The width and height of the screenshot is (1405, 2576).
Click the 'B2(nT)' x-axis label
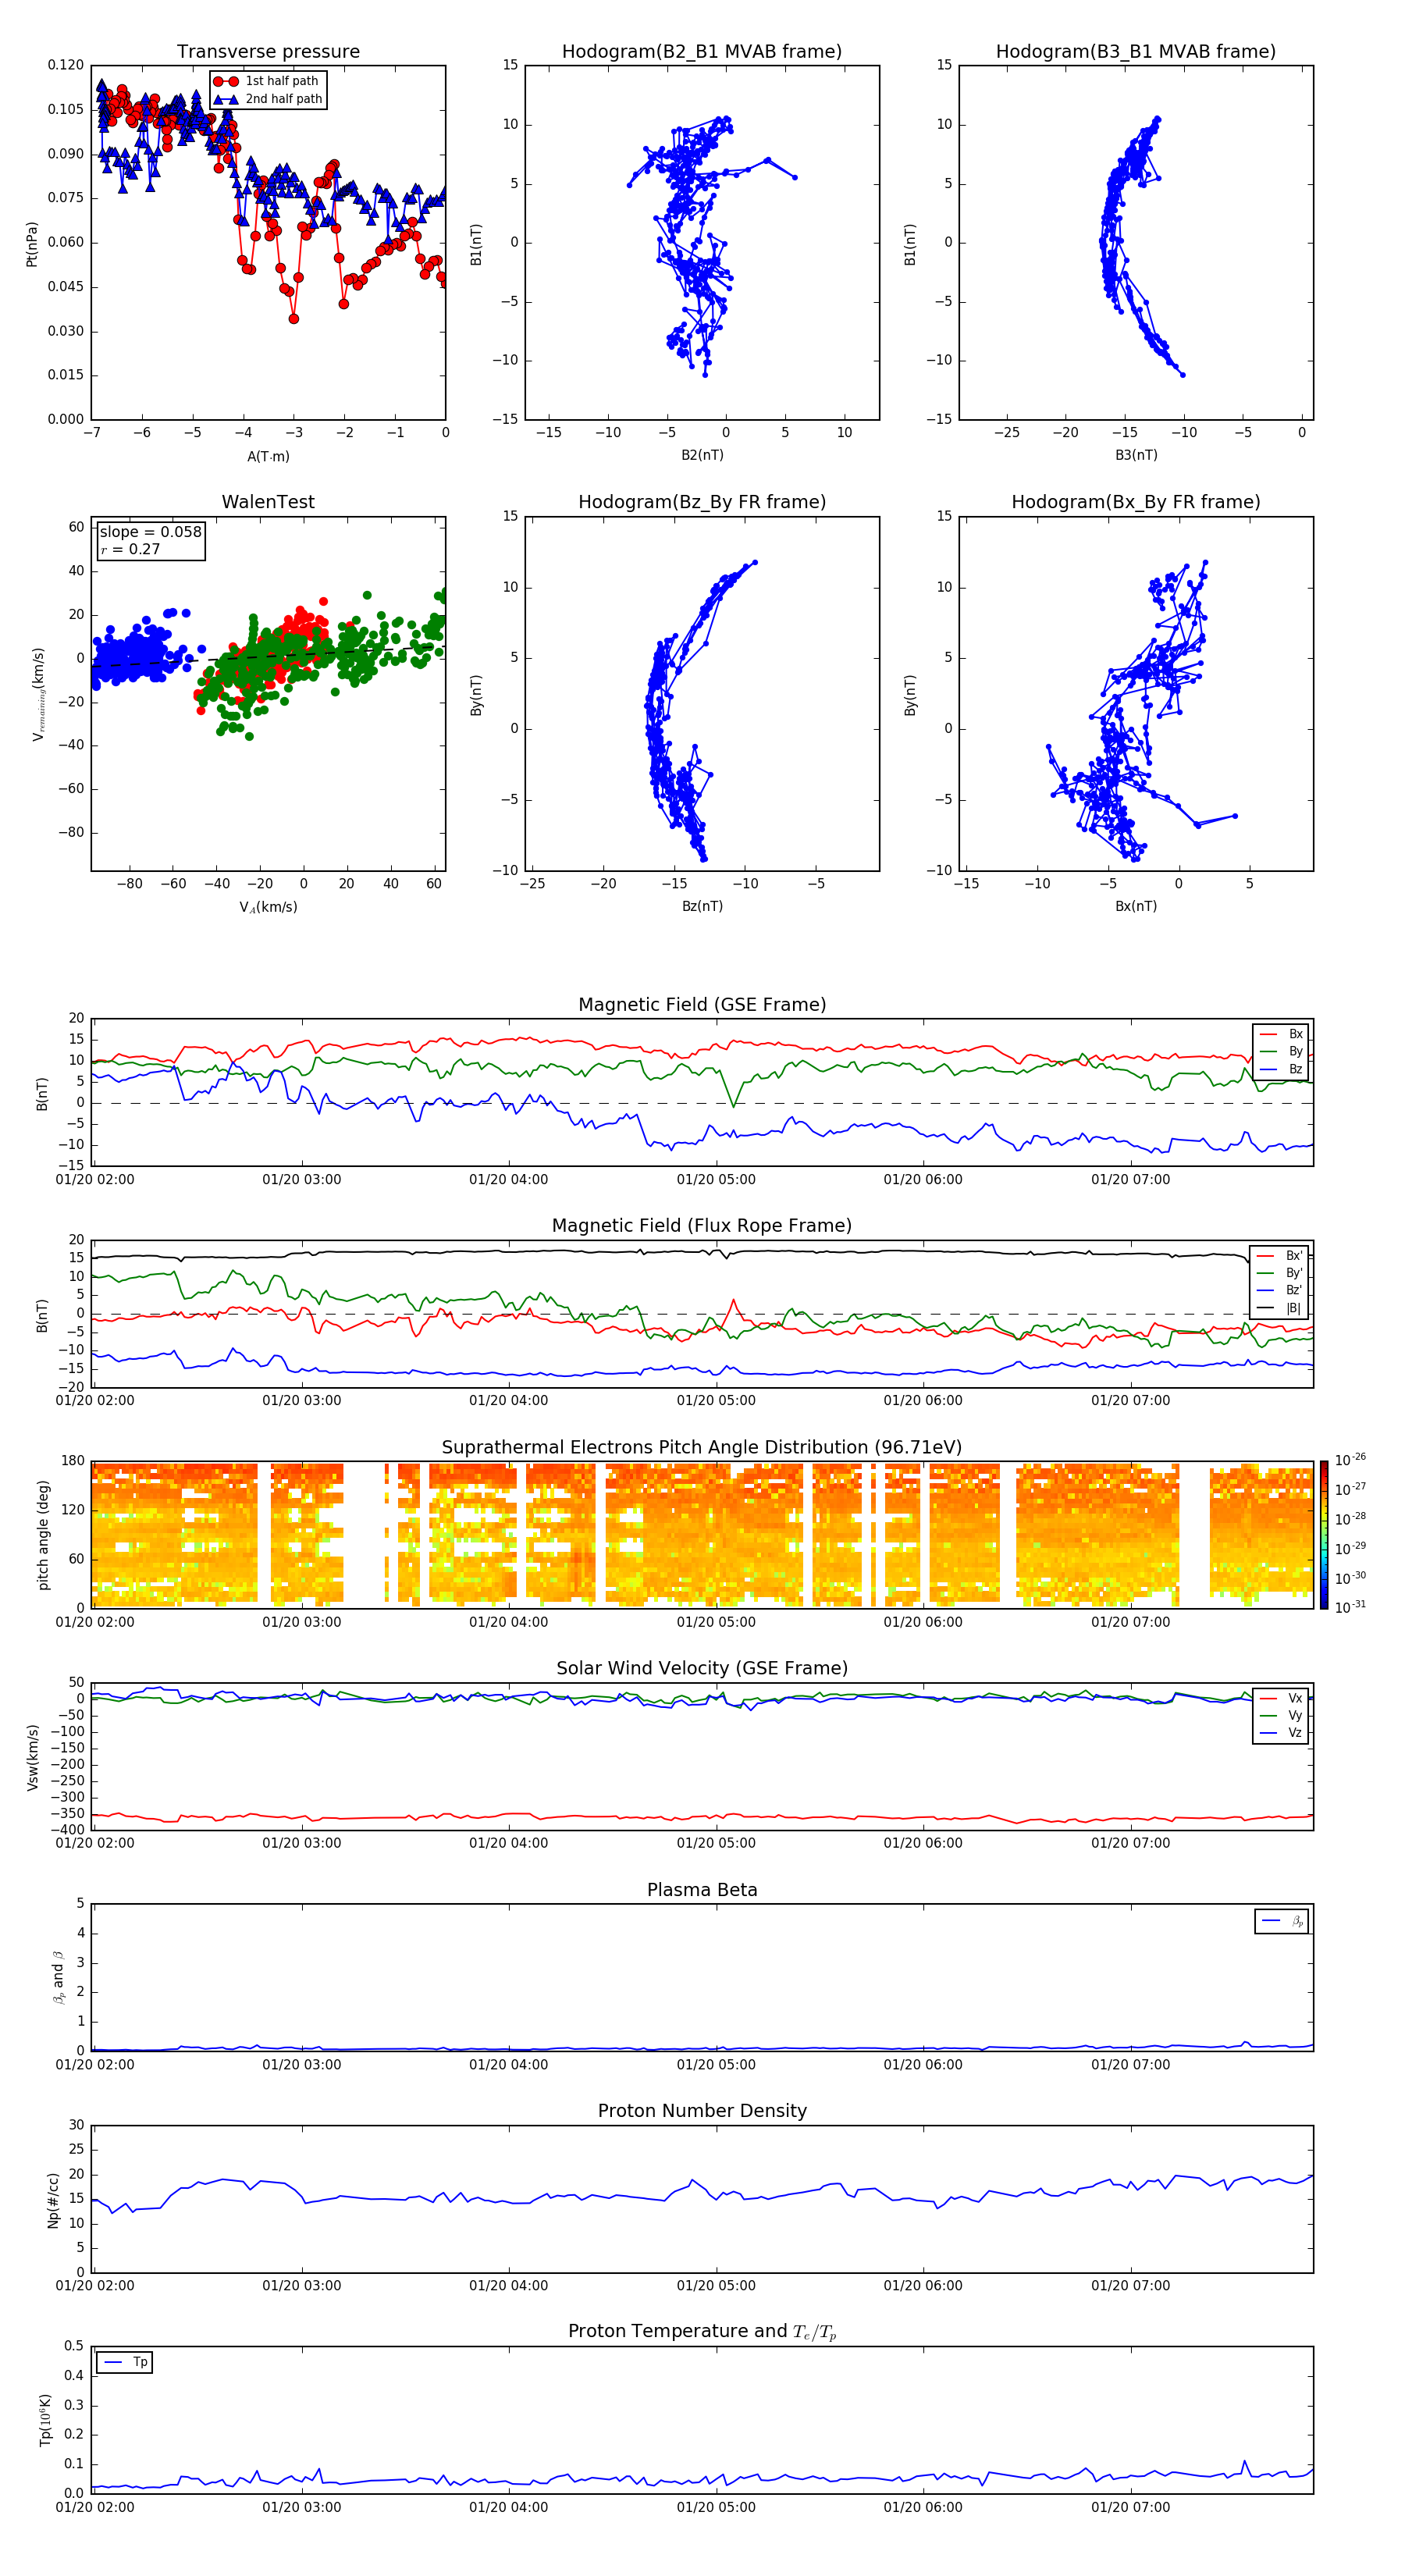coord(702,455)
